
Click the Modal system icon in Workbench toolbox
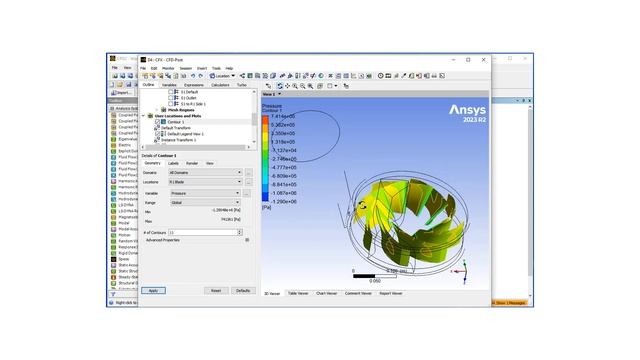(x=113, y=223)
